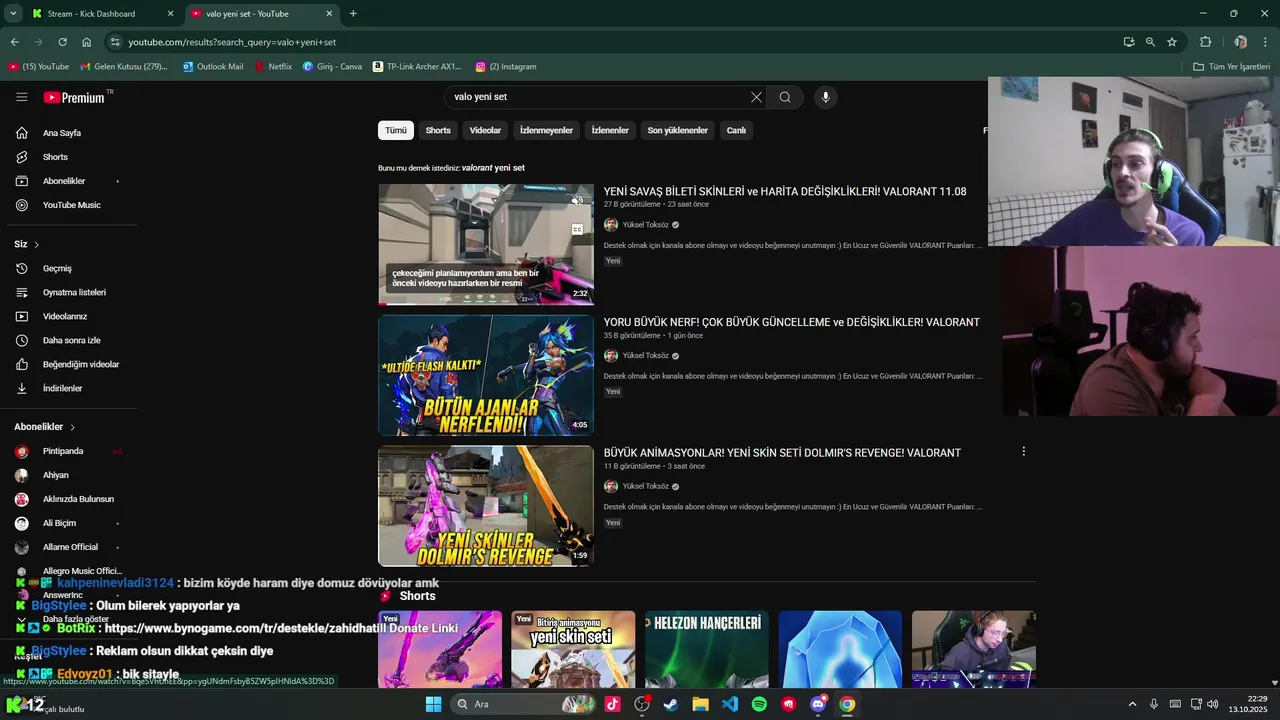Viewport: 1280px width, 720px height.
Task: Open YENİ SAVAŞ BİLETİ SKİNLERİ video title
Action: 785,191
